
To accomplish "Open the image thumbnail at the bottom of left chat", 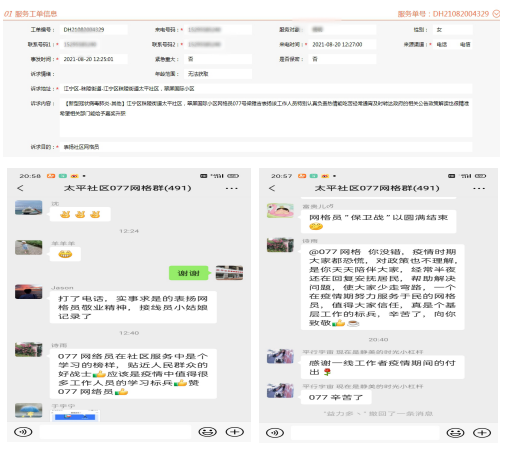I will tap(75, 416).
